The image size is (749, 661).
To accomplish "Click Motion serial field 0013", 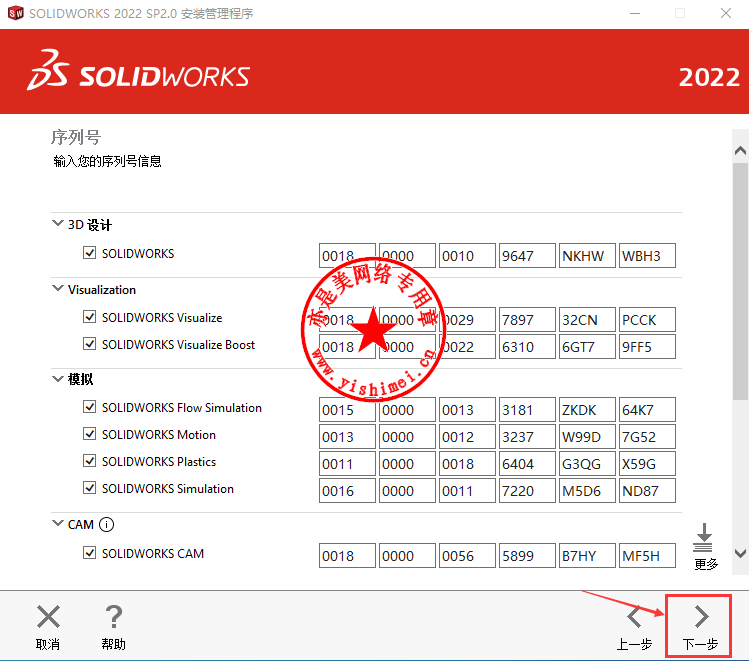I will click(347, 437).
